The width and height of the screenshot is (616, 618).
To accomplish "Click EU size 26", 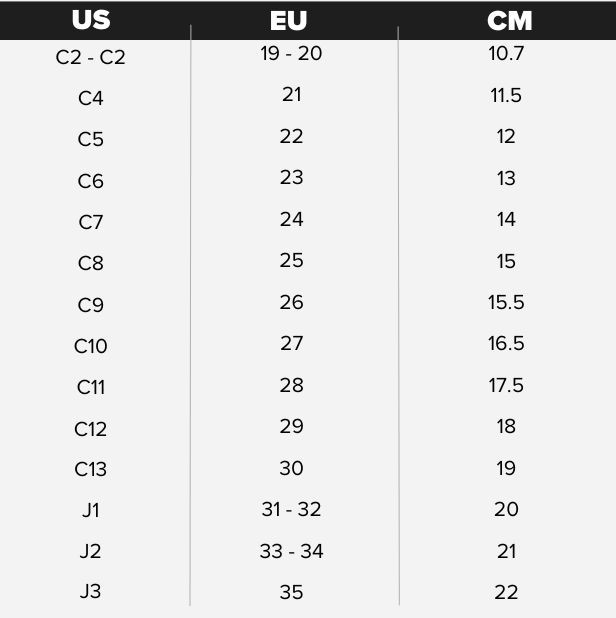I will coord(292,302).
